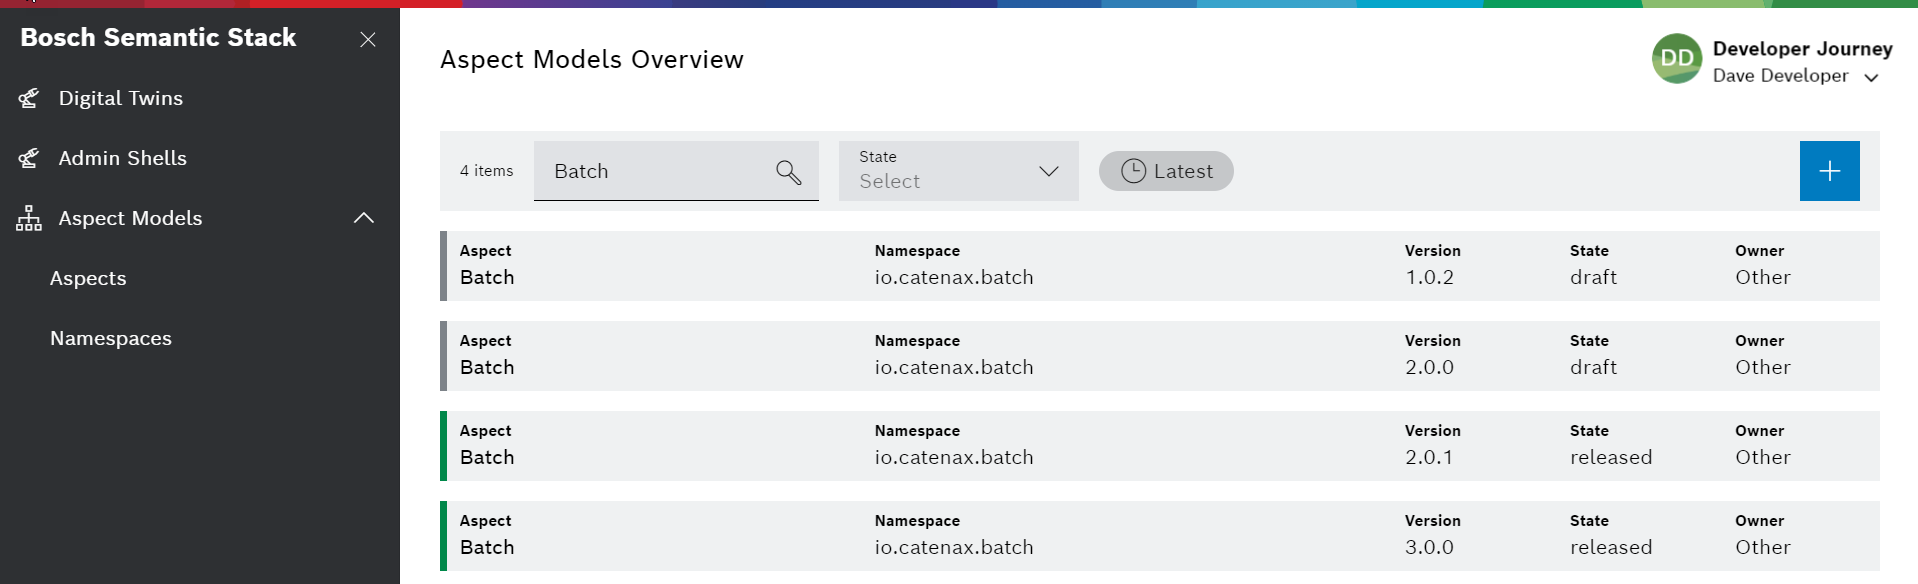Select Batch version 2.0.0 draft entry
Image resolution: width=1918 pixels, height=584 pixels.
click(1160, 356)
